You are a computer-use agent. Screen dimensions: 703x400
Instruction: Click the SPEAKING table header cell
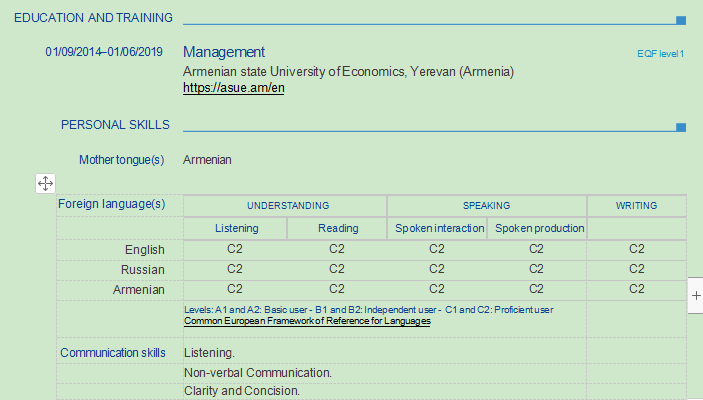click(x=486, y=205)
